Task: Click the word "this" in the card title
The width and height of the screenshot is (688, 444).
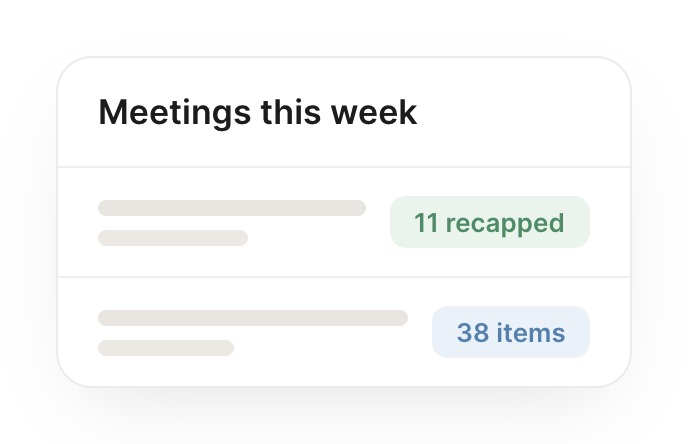Action: [x=291, y=113]
